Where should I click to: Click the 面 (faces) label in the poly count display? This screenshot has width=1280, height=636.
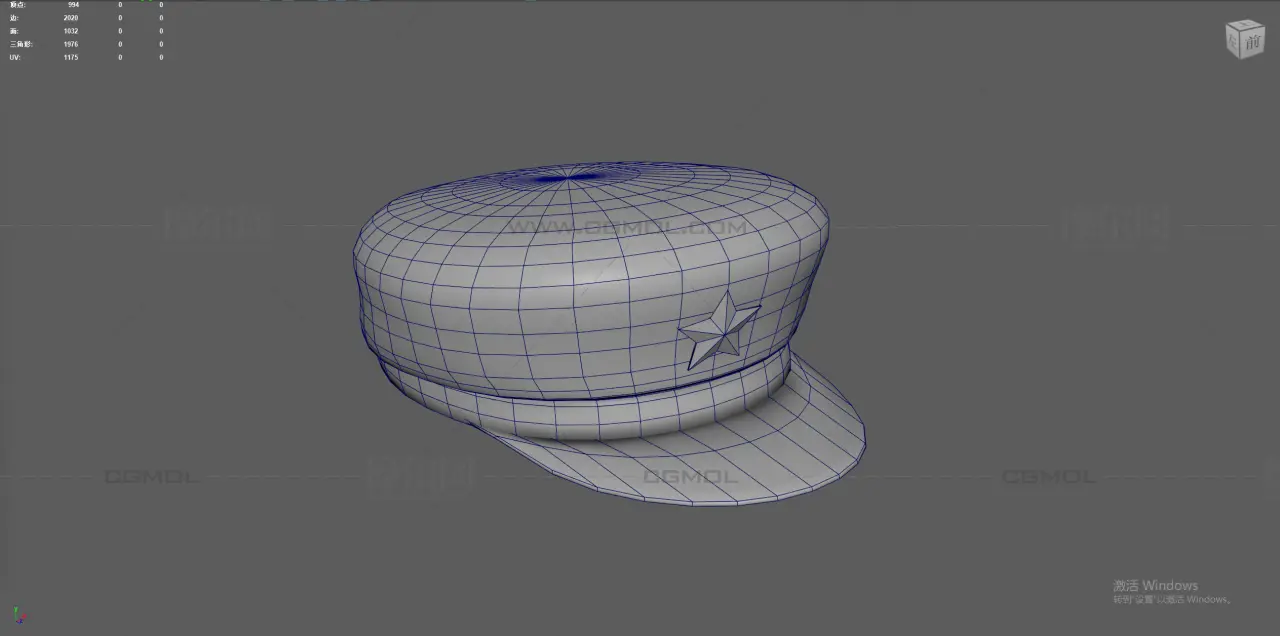pos(13,31)
